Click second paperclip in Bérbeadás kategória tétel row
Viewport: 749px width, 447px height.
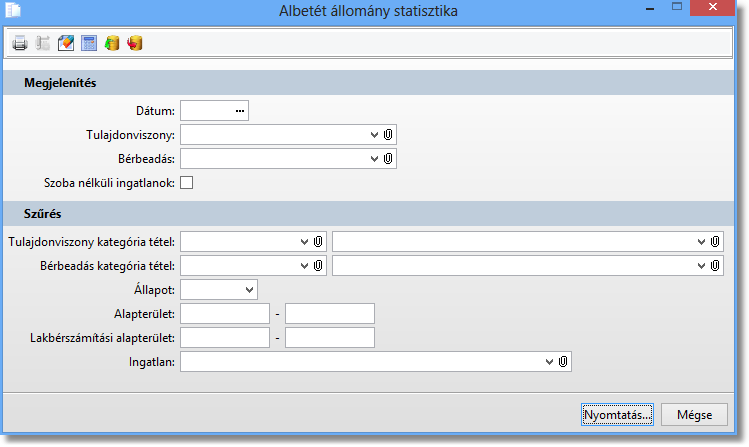click(715, 266)
